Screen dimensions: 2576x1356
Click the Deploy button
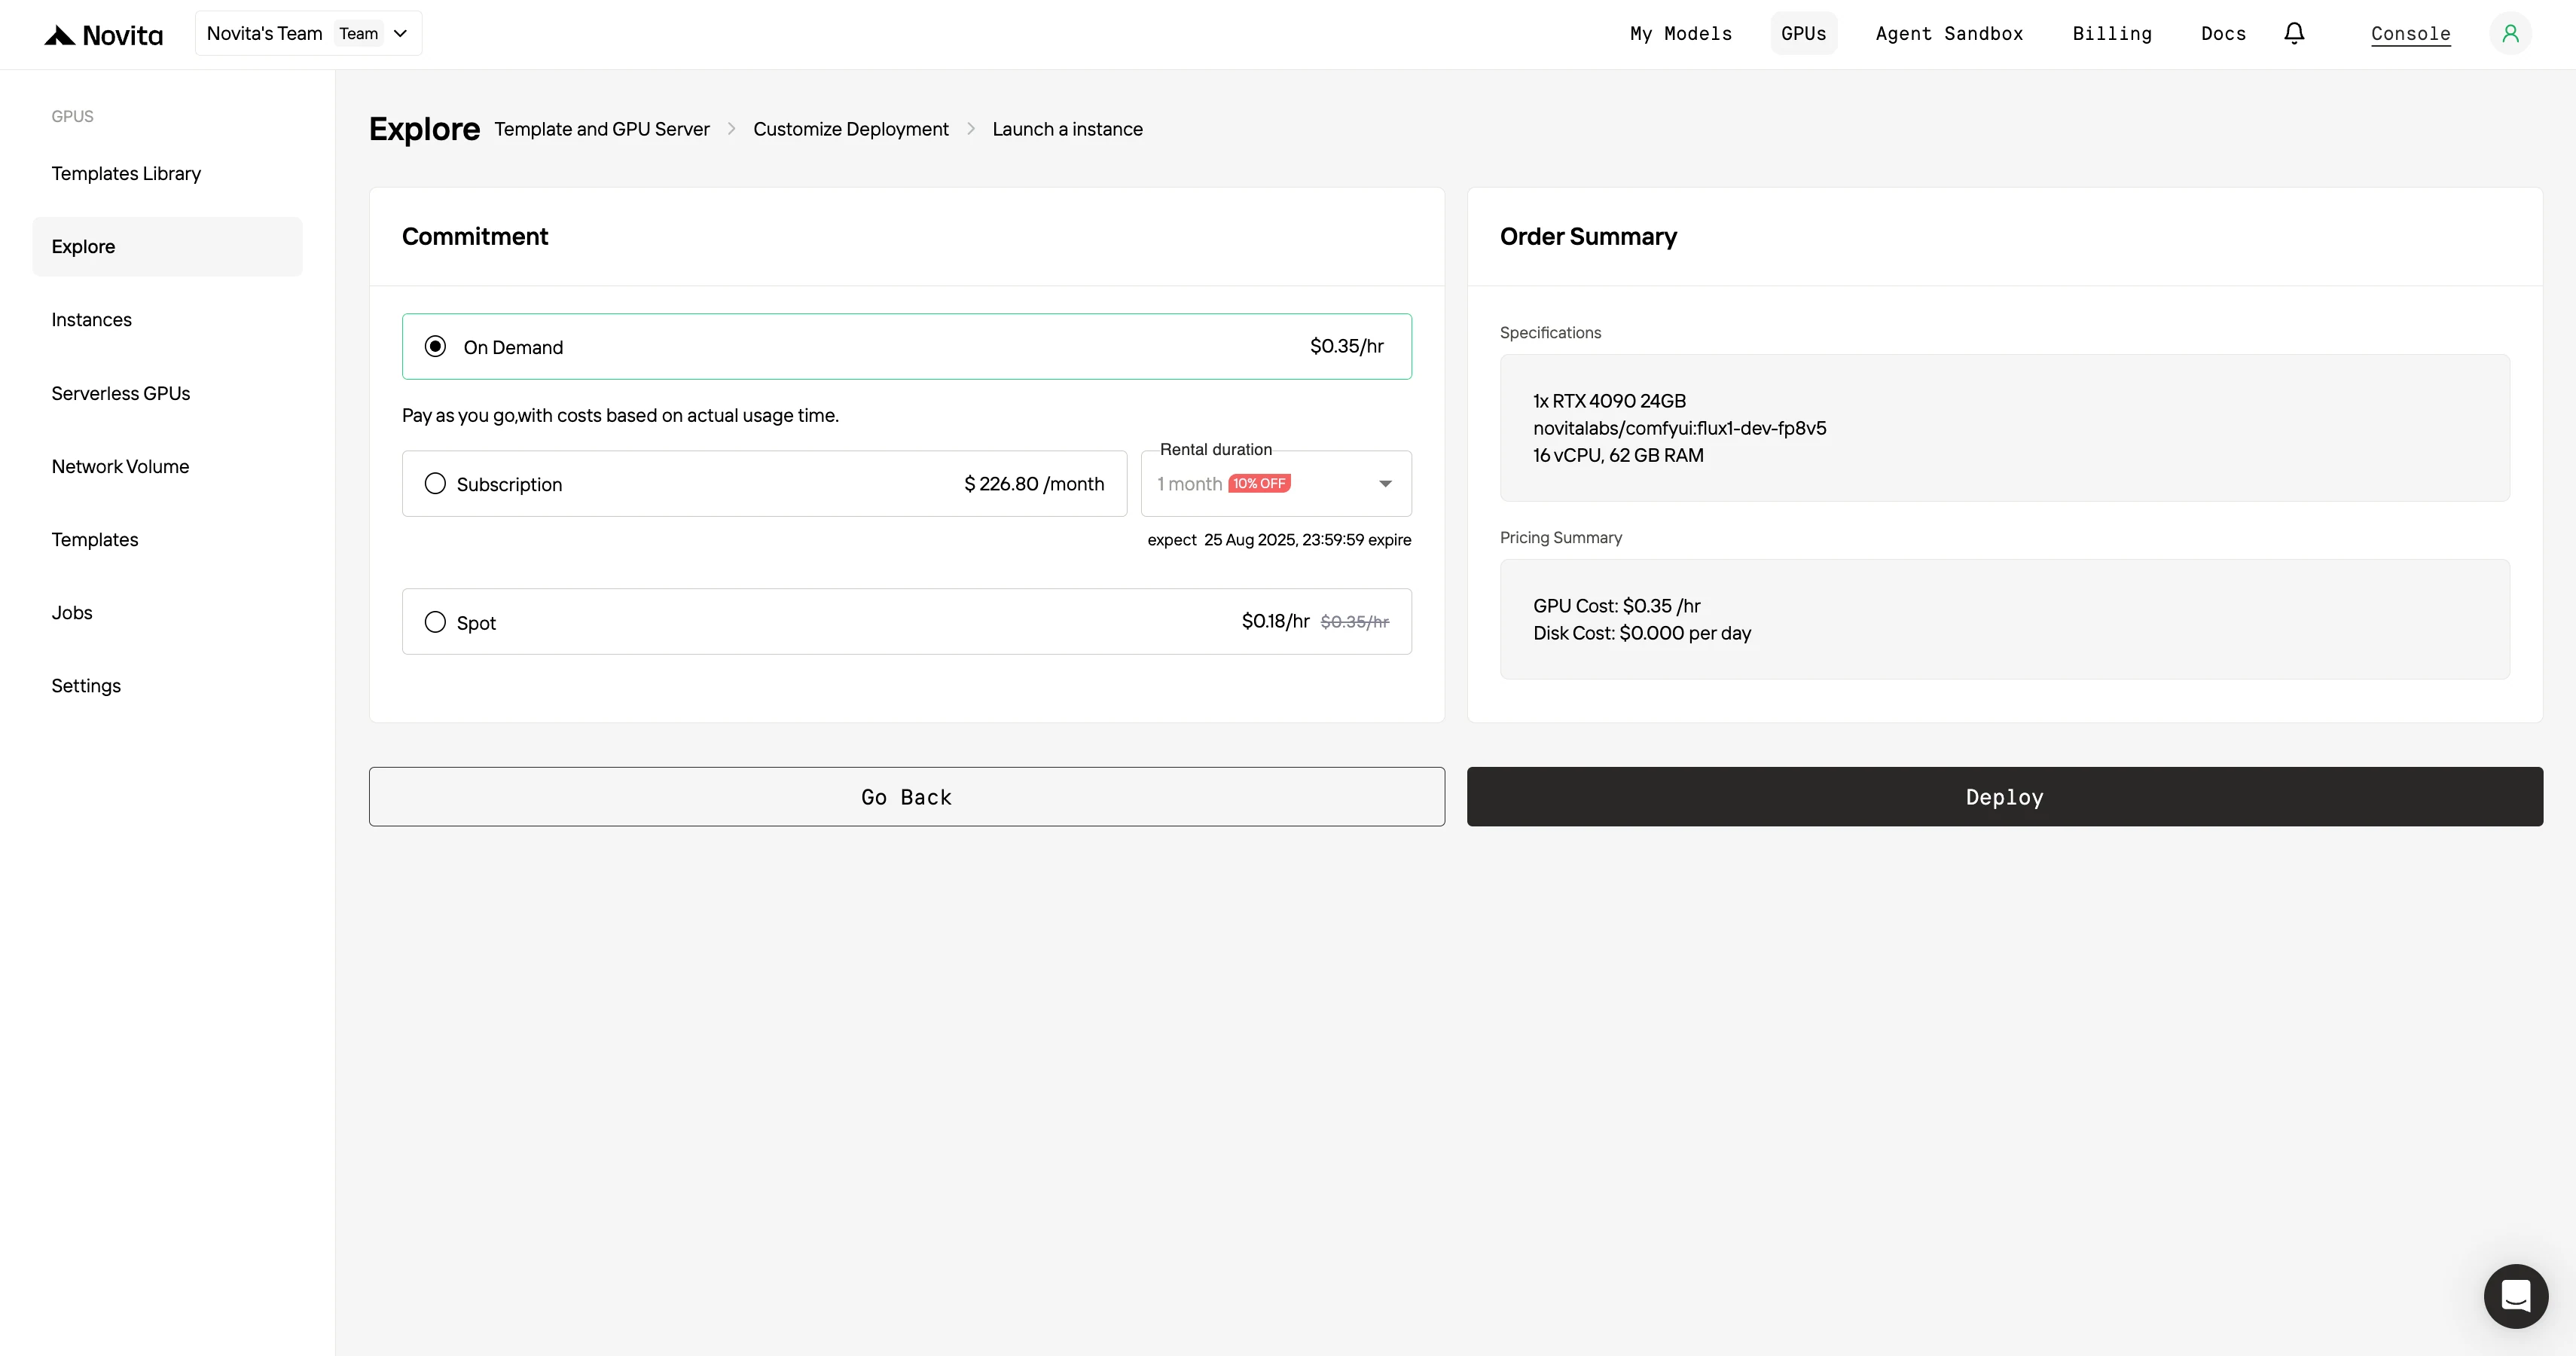[2004, 797]
